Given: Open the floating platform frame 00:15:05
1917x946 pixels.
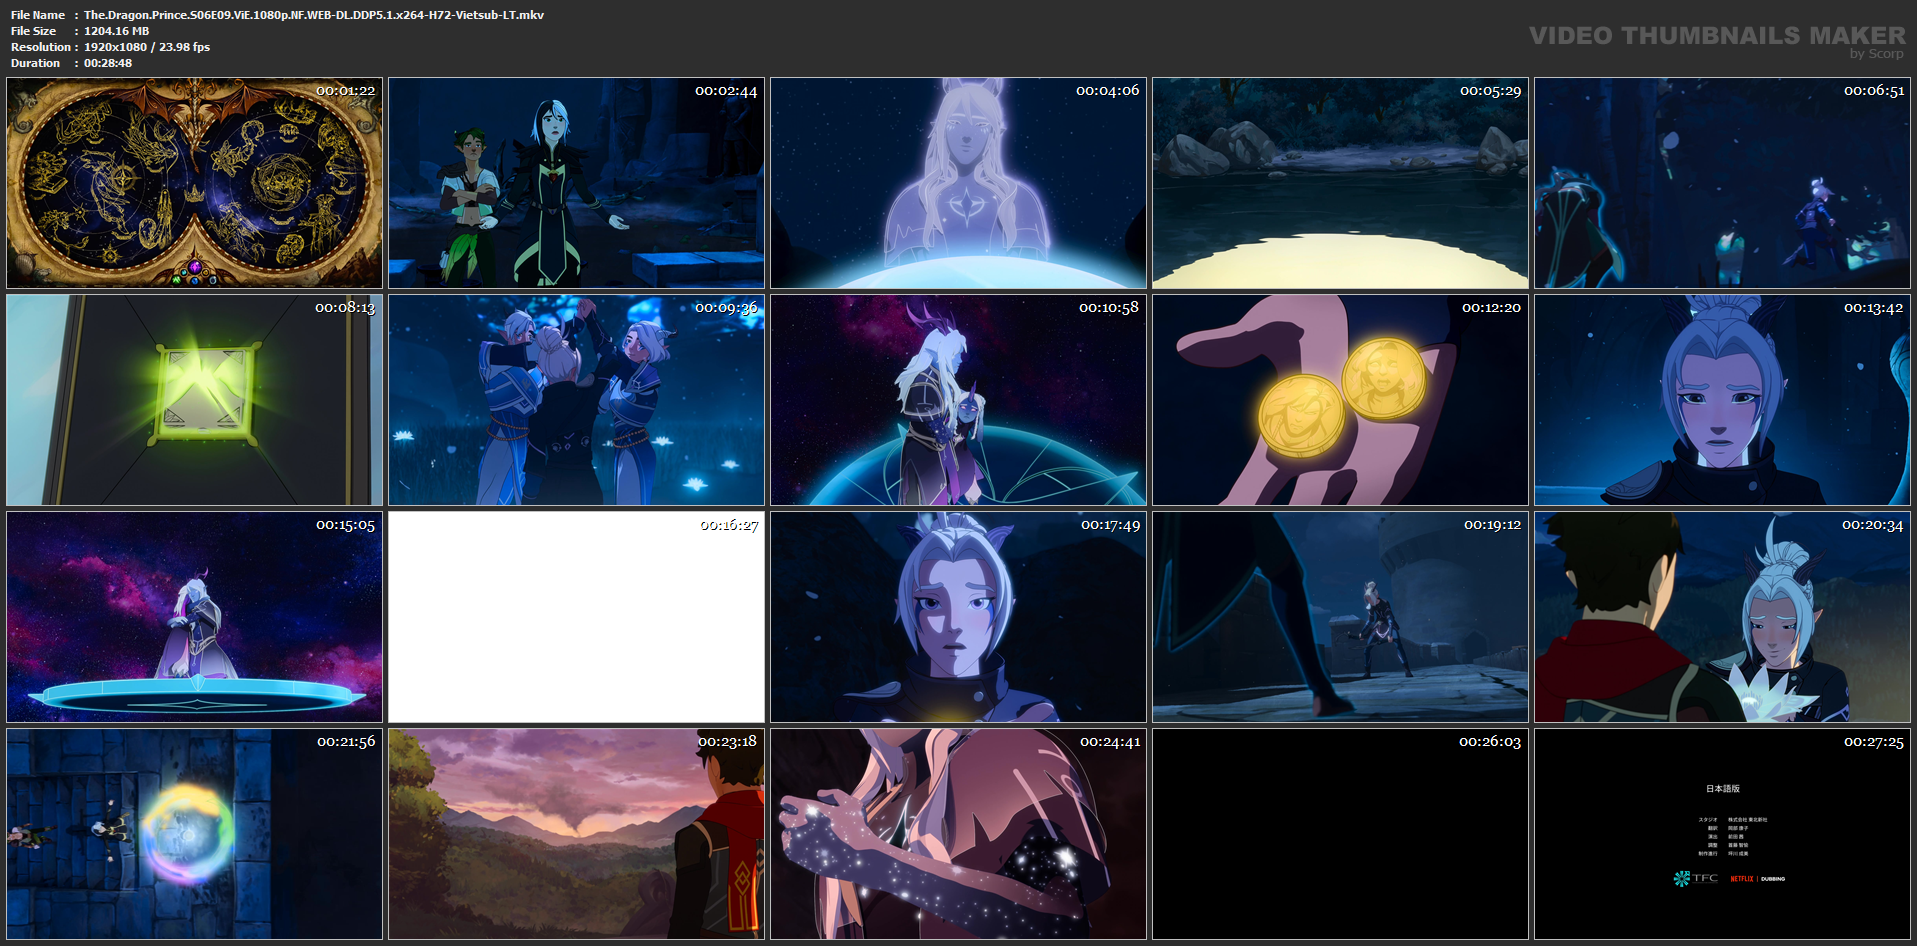Looking at the screenshot, I should point(195,617).
